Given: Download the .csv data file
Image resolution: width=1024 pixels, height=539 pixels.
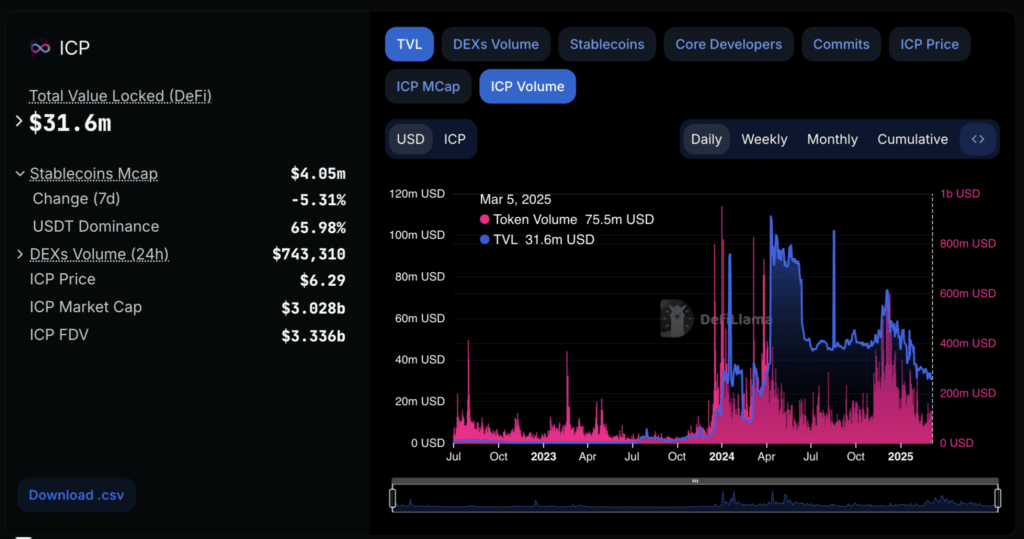Looking at the screenshot, I should click(x=76, y=495).
